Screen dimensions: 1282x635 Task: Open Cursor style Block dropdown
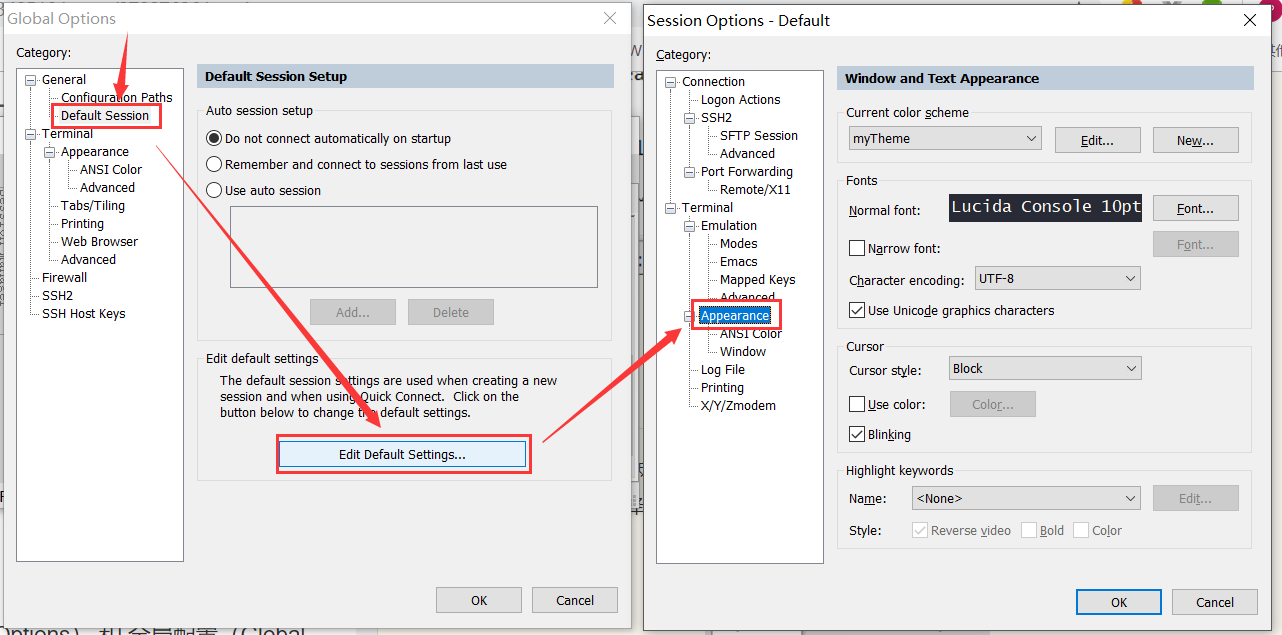pos(1045,369)
